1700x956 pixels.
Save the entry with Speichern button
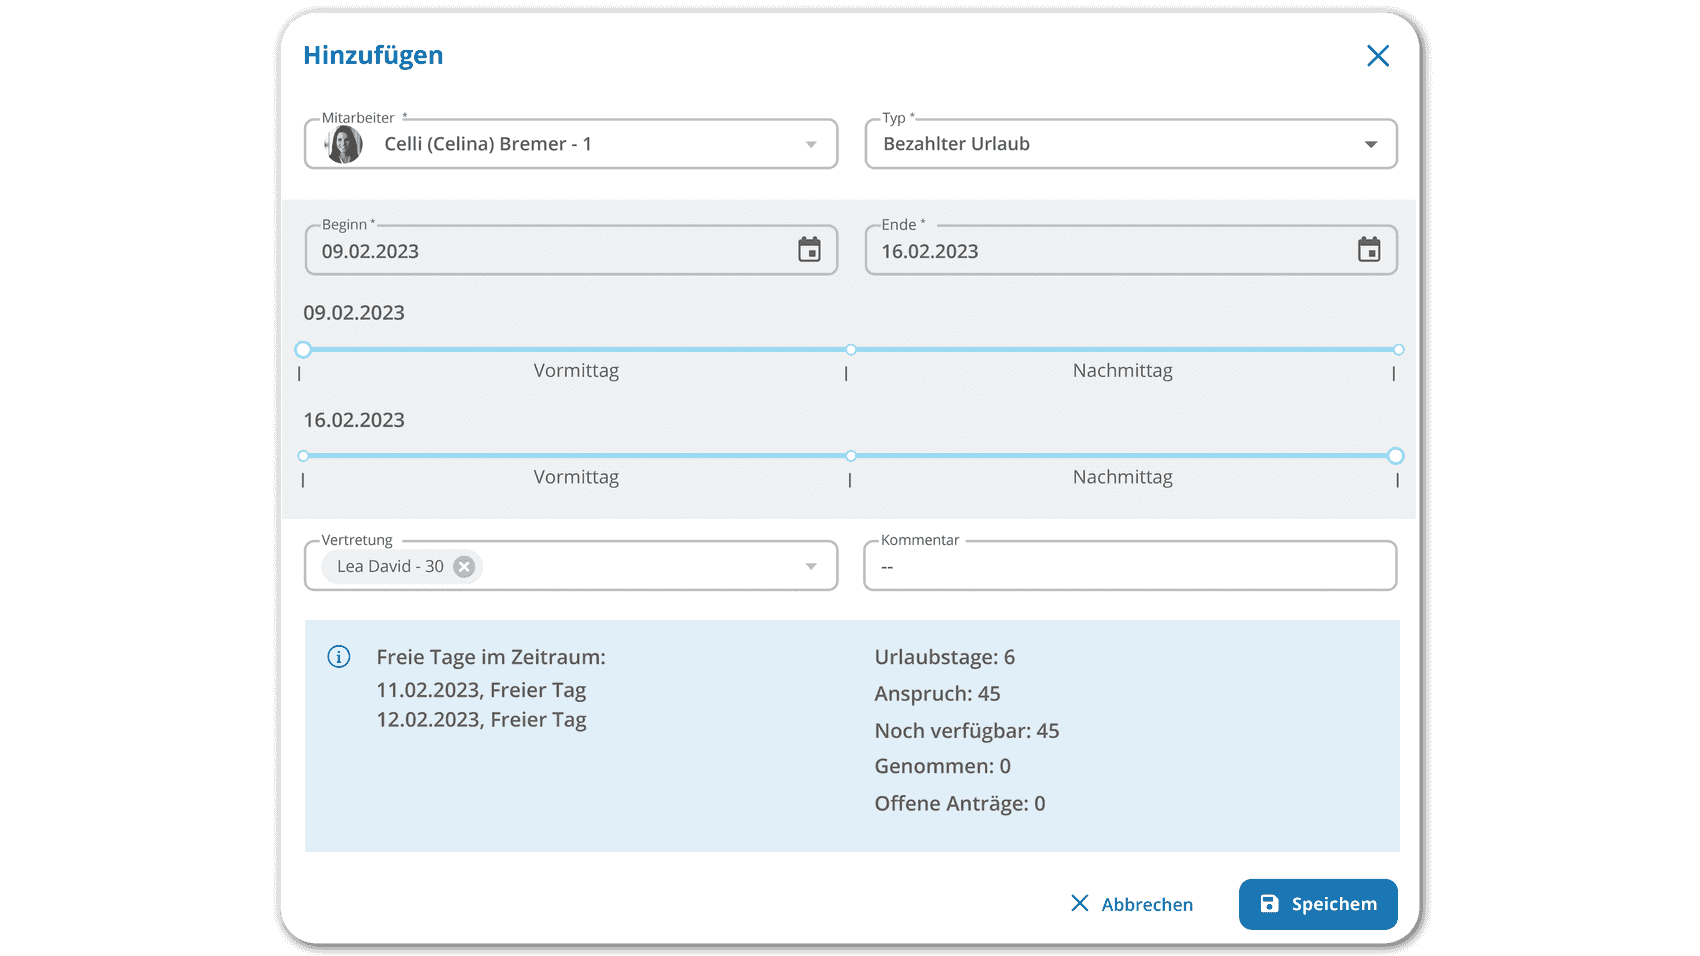click(x=1317, y=904)
